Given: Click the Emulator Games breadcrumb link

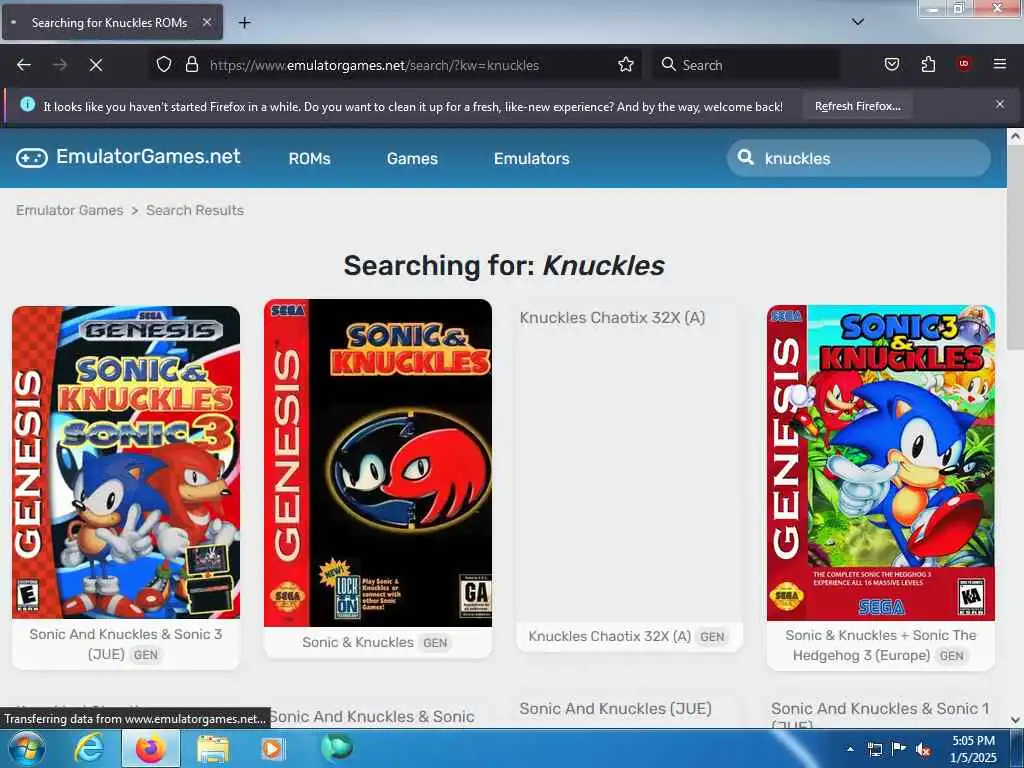Looking at the screenshot, I should pos(70,210).
